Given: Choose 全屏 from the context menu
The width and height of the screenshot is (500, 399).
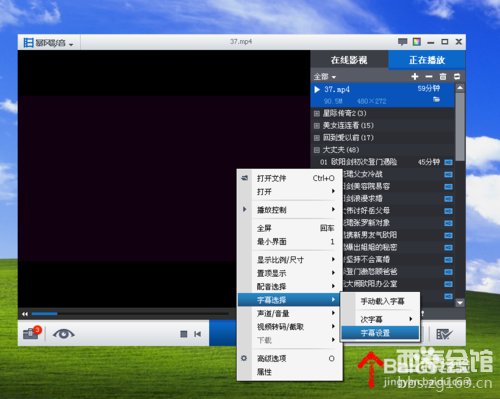Looking at the screenshot, I should coord(290,228).
